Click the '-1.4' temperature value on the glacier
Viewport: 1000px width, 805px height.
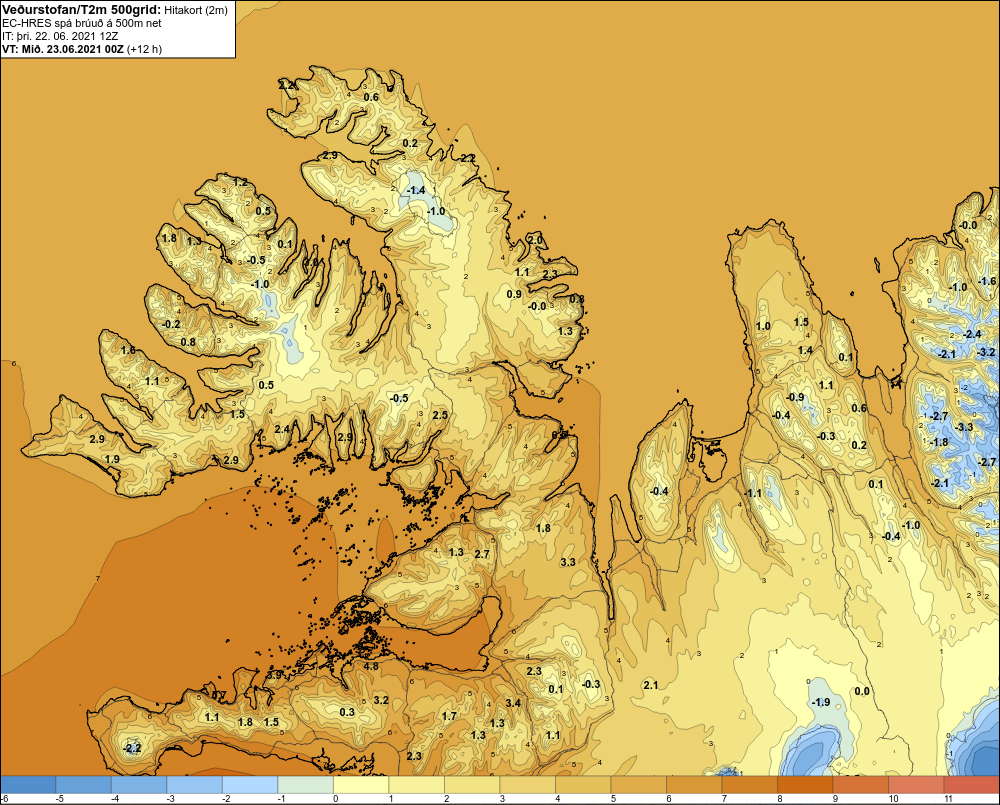tap(416, 191)
